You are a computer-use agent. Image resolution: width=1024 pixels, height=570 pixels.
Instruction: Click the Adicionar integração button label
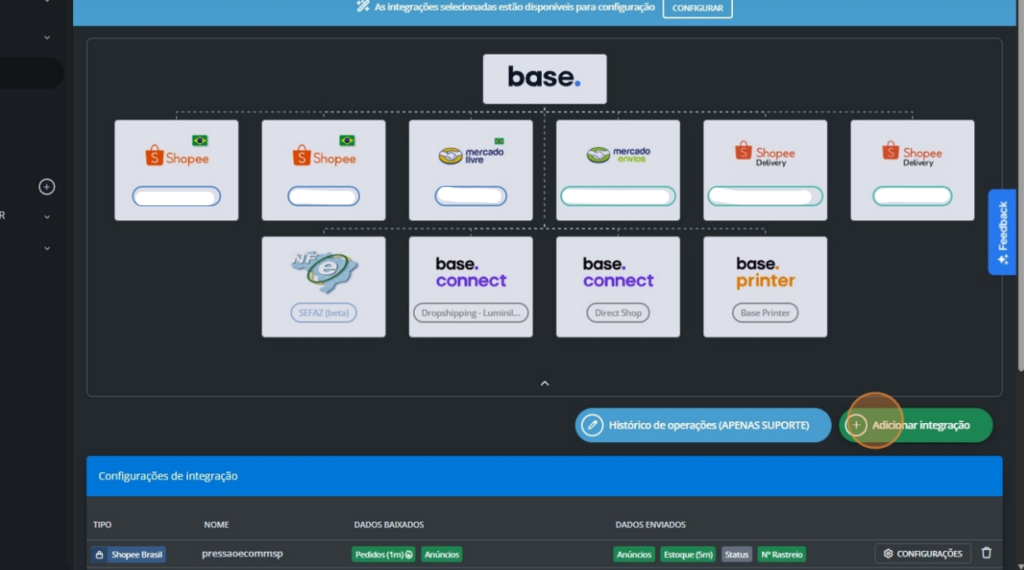coord(921,425)
